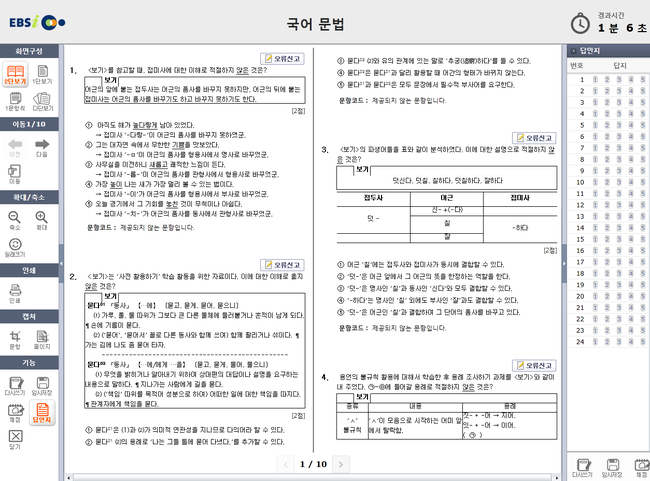Image resolution: width=650 pixels, height=481 pixels.
Task: Go to previous page via bottom pager arrow
Action: (x=286, y=464)
